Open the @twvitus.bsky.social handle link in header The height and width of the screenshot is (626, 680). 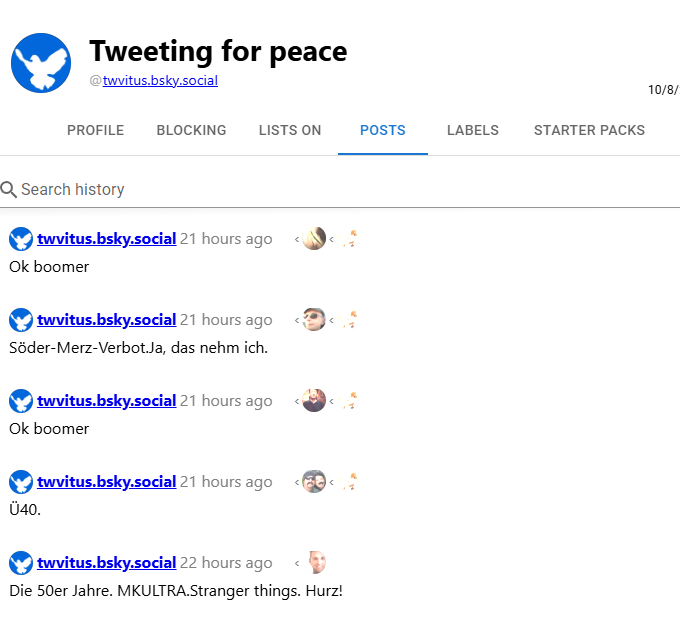tap(160, 81)
